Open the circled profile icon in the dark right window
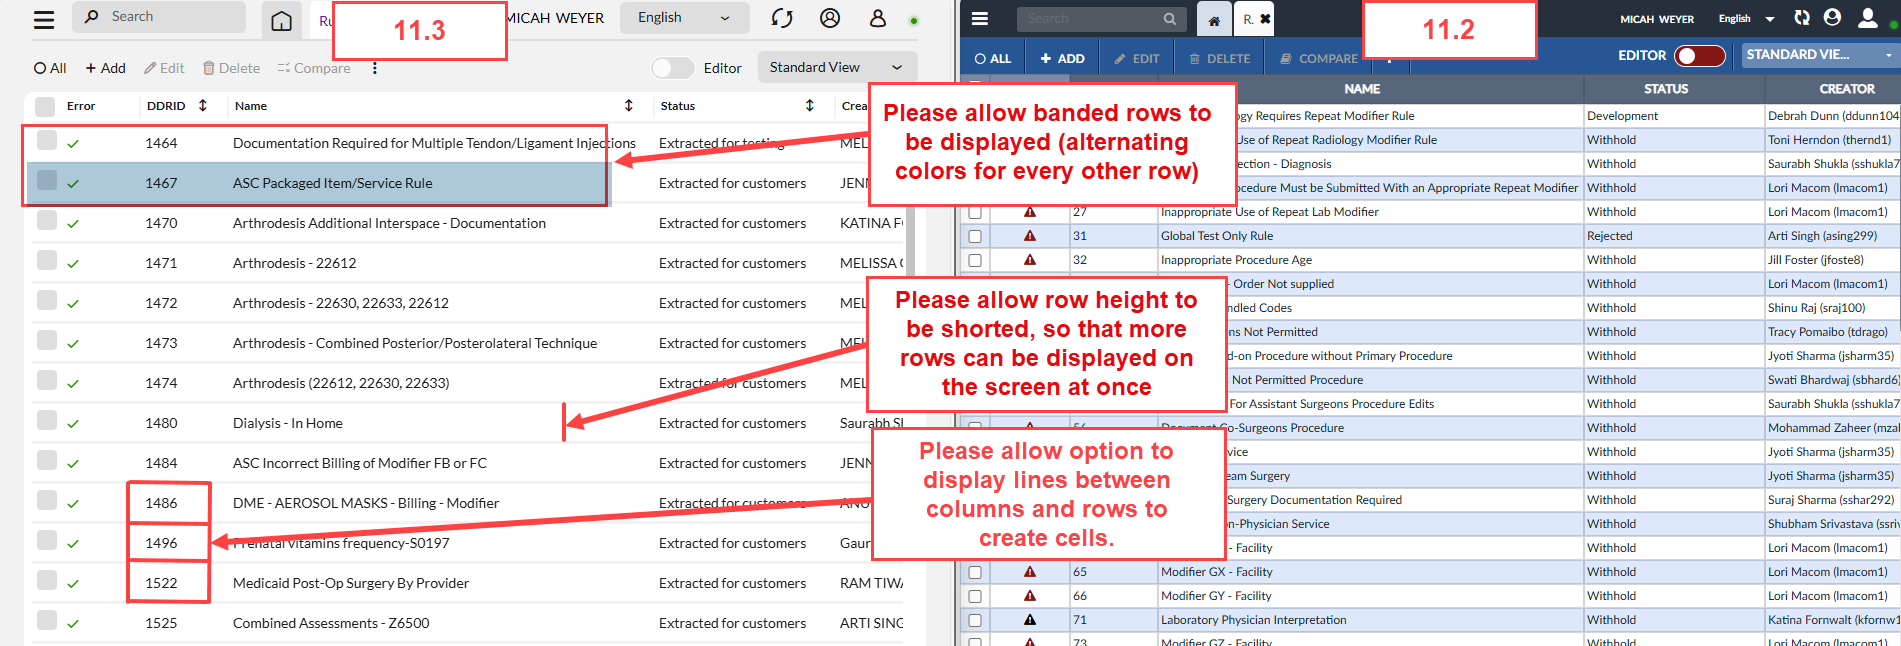The width and height of the screenshot is (1901, 646). (1833, 17)
